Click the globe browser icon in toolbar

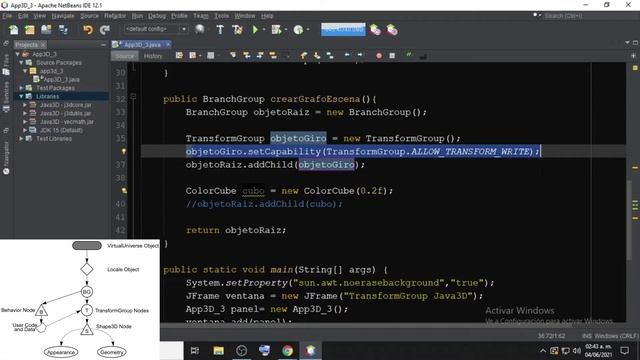pos(200,29)
